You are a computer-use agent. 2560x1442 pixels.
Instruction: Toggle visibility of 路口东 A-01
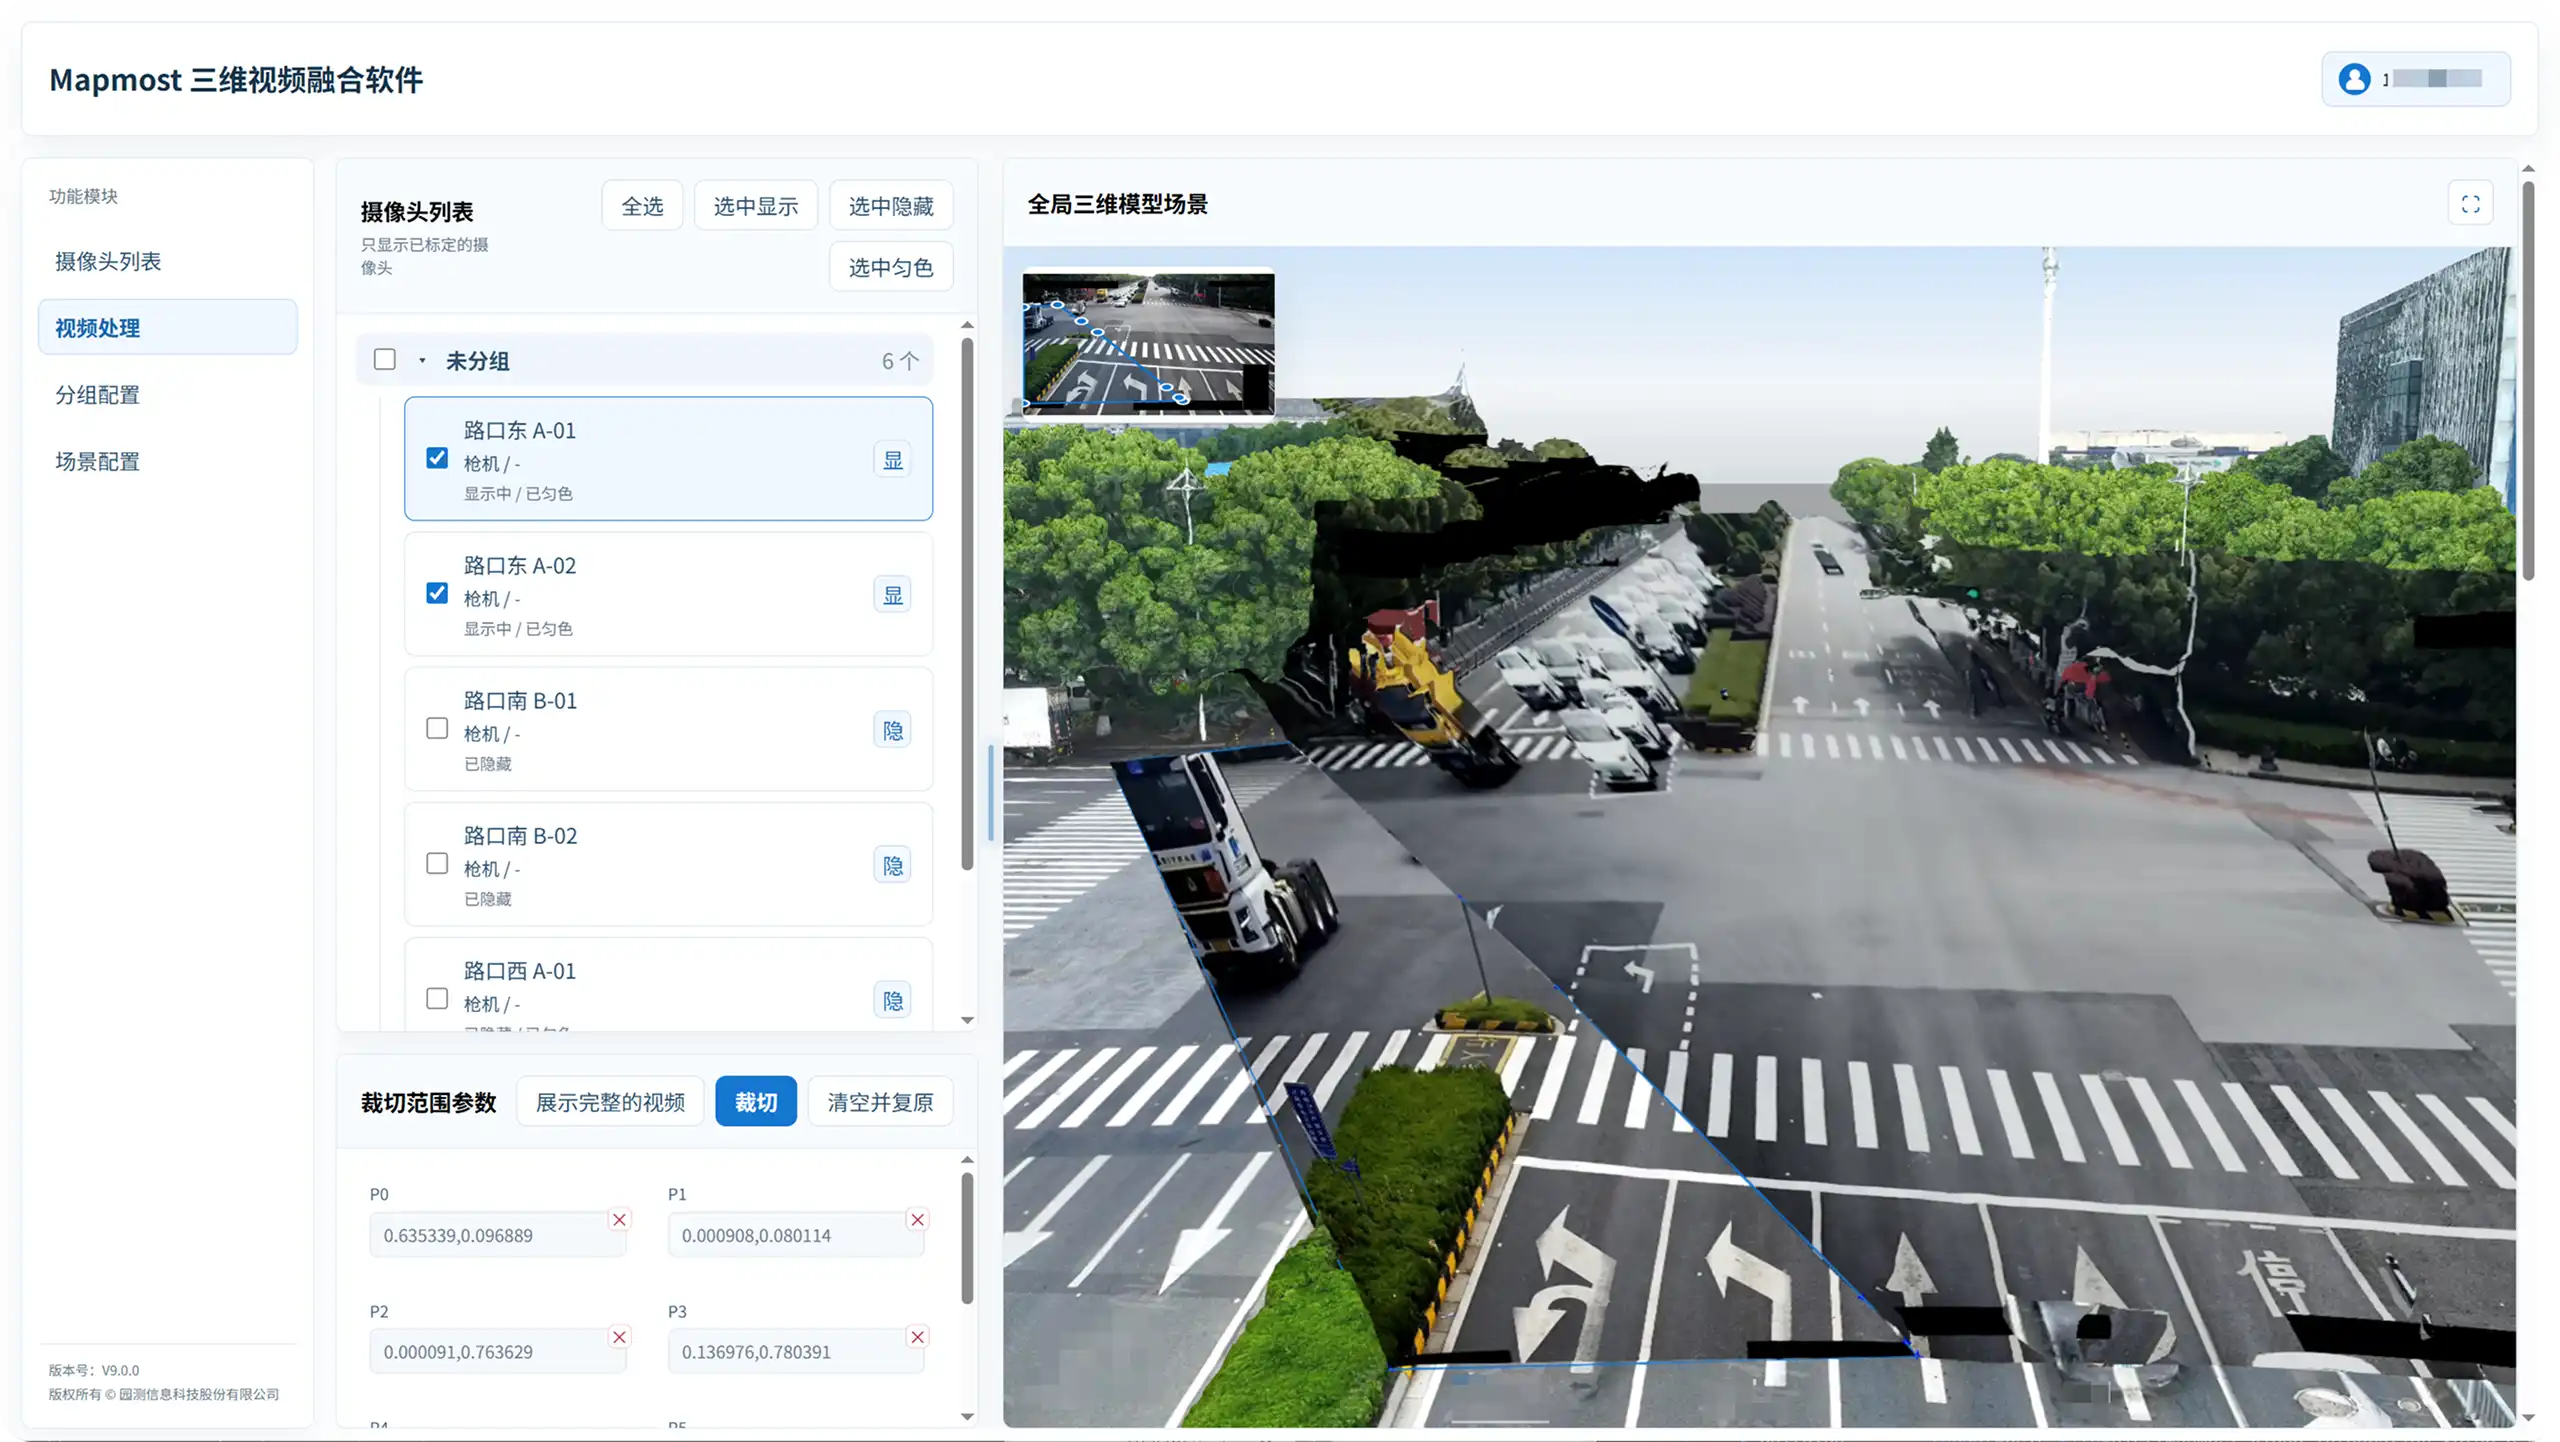(x=892, y=460)
